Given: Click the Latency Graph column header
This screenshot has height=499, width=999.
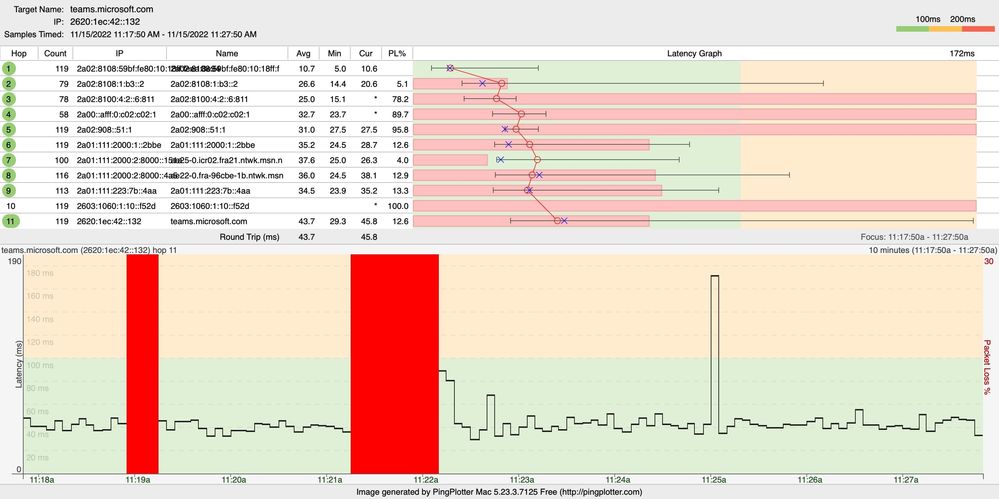Looking at the screenshot, I should (694, 54).
